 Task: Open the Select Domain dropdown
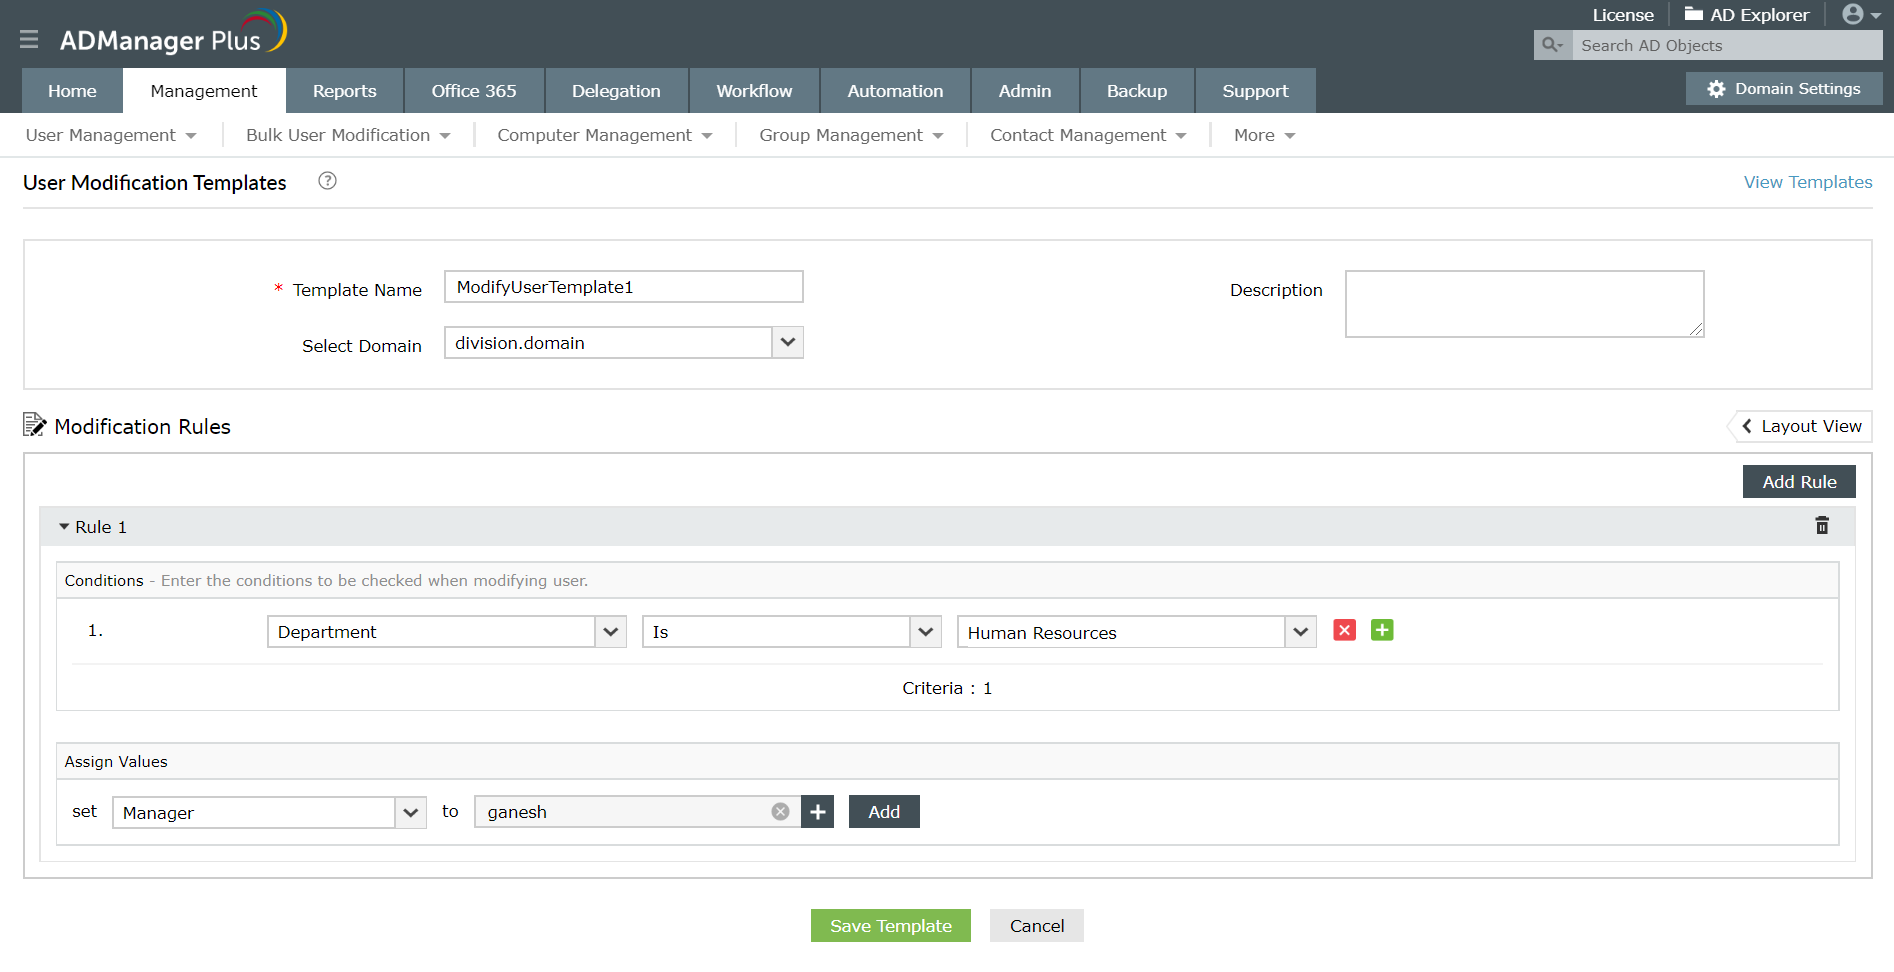tap(788, 342)
